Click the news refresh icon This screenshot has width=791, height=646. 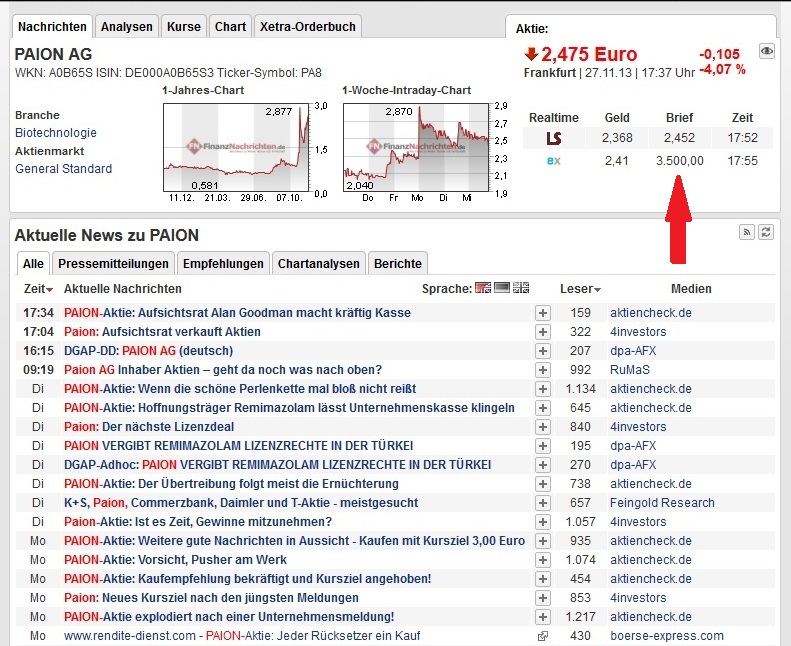[x=766, y=232]
